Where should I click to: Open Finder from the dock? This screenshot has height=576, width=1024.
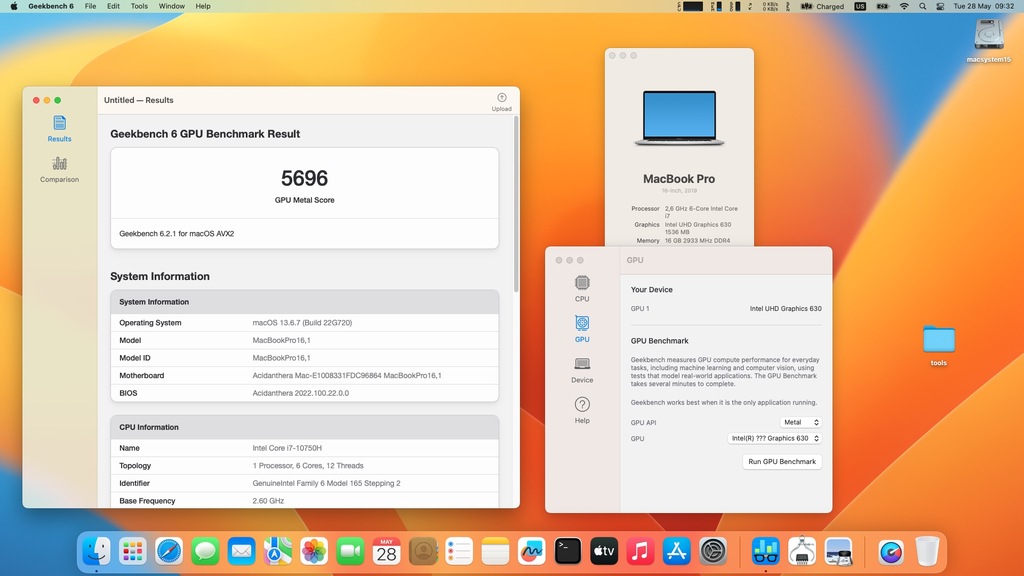click(97, 552)
